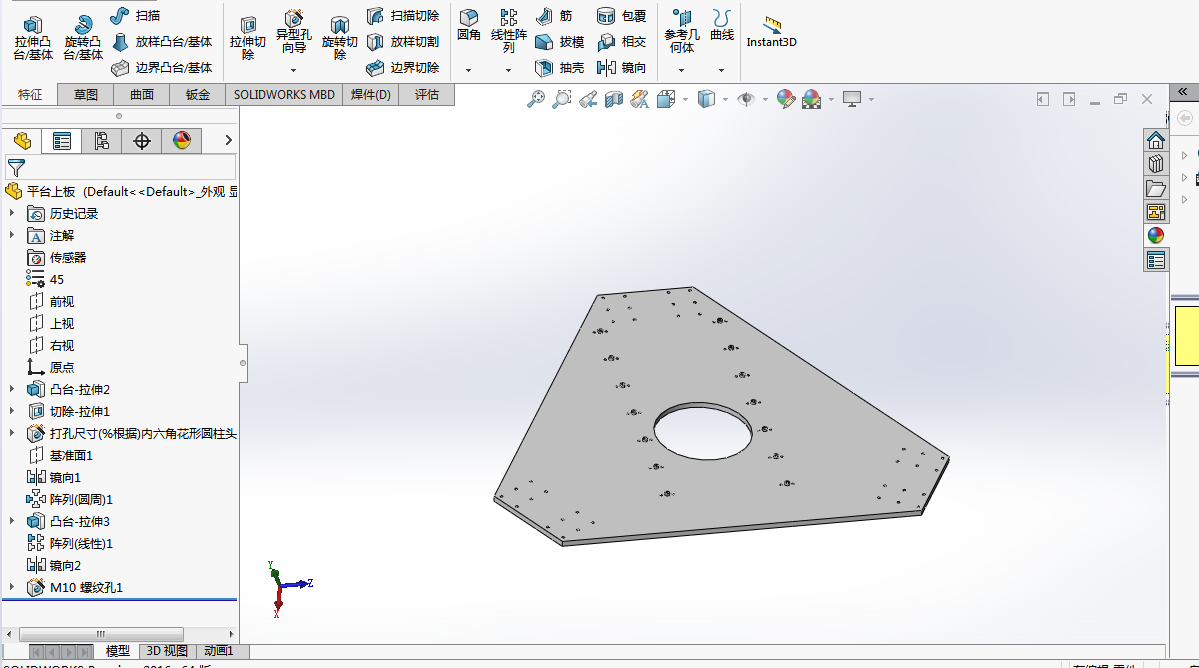Open the ConfigurationManager tab icon
This screenshot has width=1199, height=668.
click(102, 141)
